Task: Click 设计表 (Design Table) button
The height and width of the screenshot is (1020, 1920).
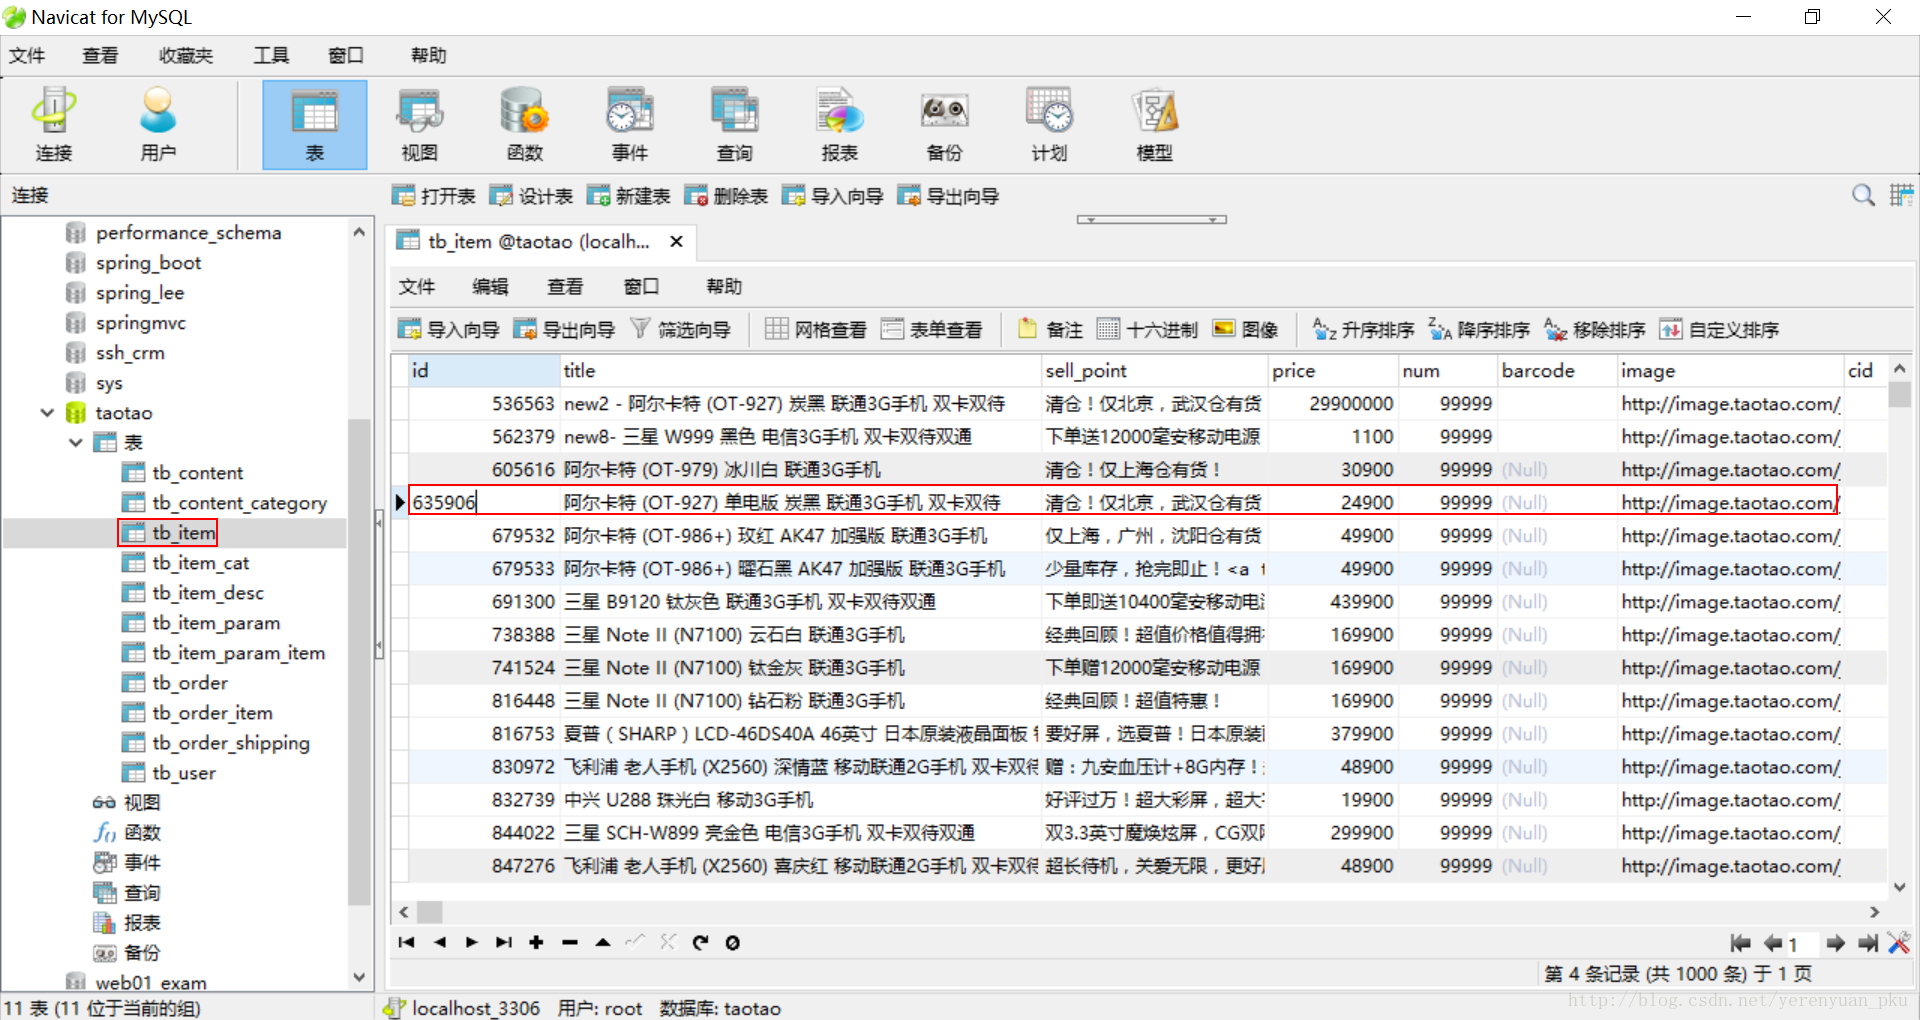Action: [531, 196]
